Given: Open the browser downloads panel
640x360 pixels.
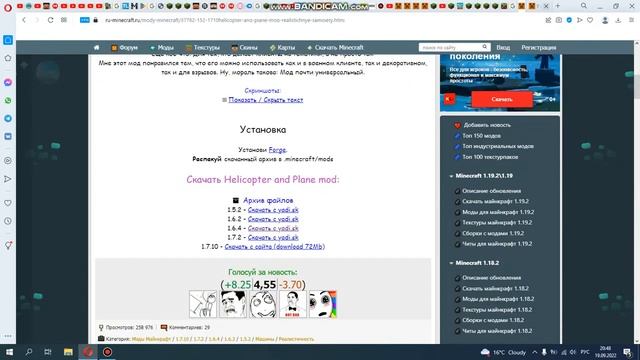Looking at the screenshot, I should tap(618, 20).
